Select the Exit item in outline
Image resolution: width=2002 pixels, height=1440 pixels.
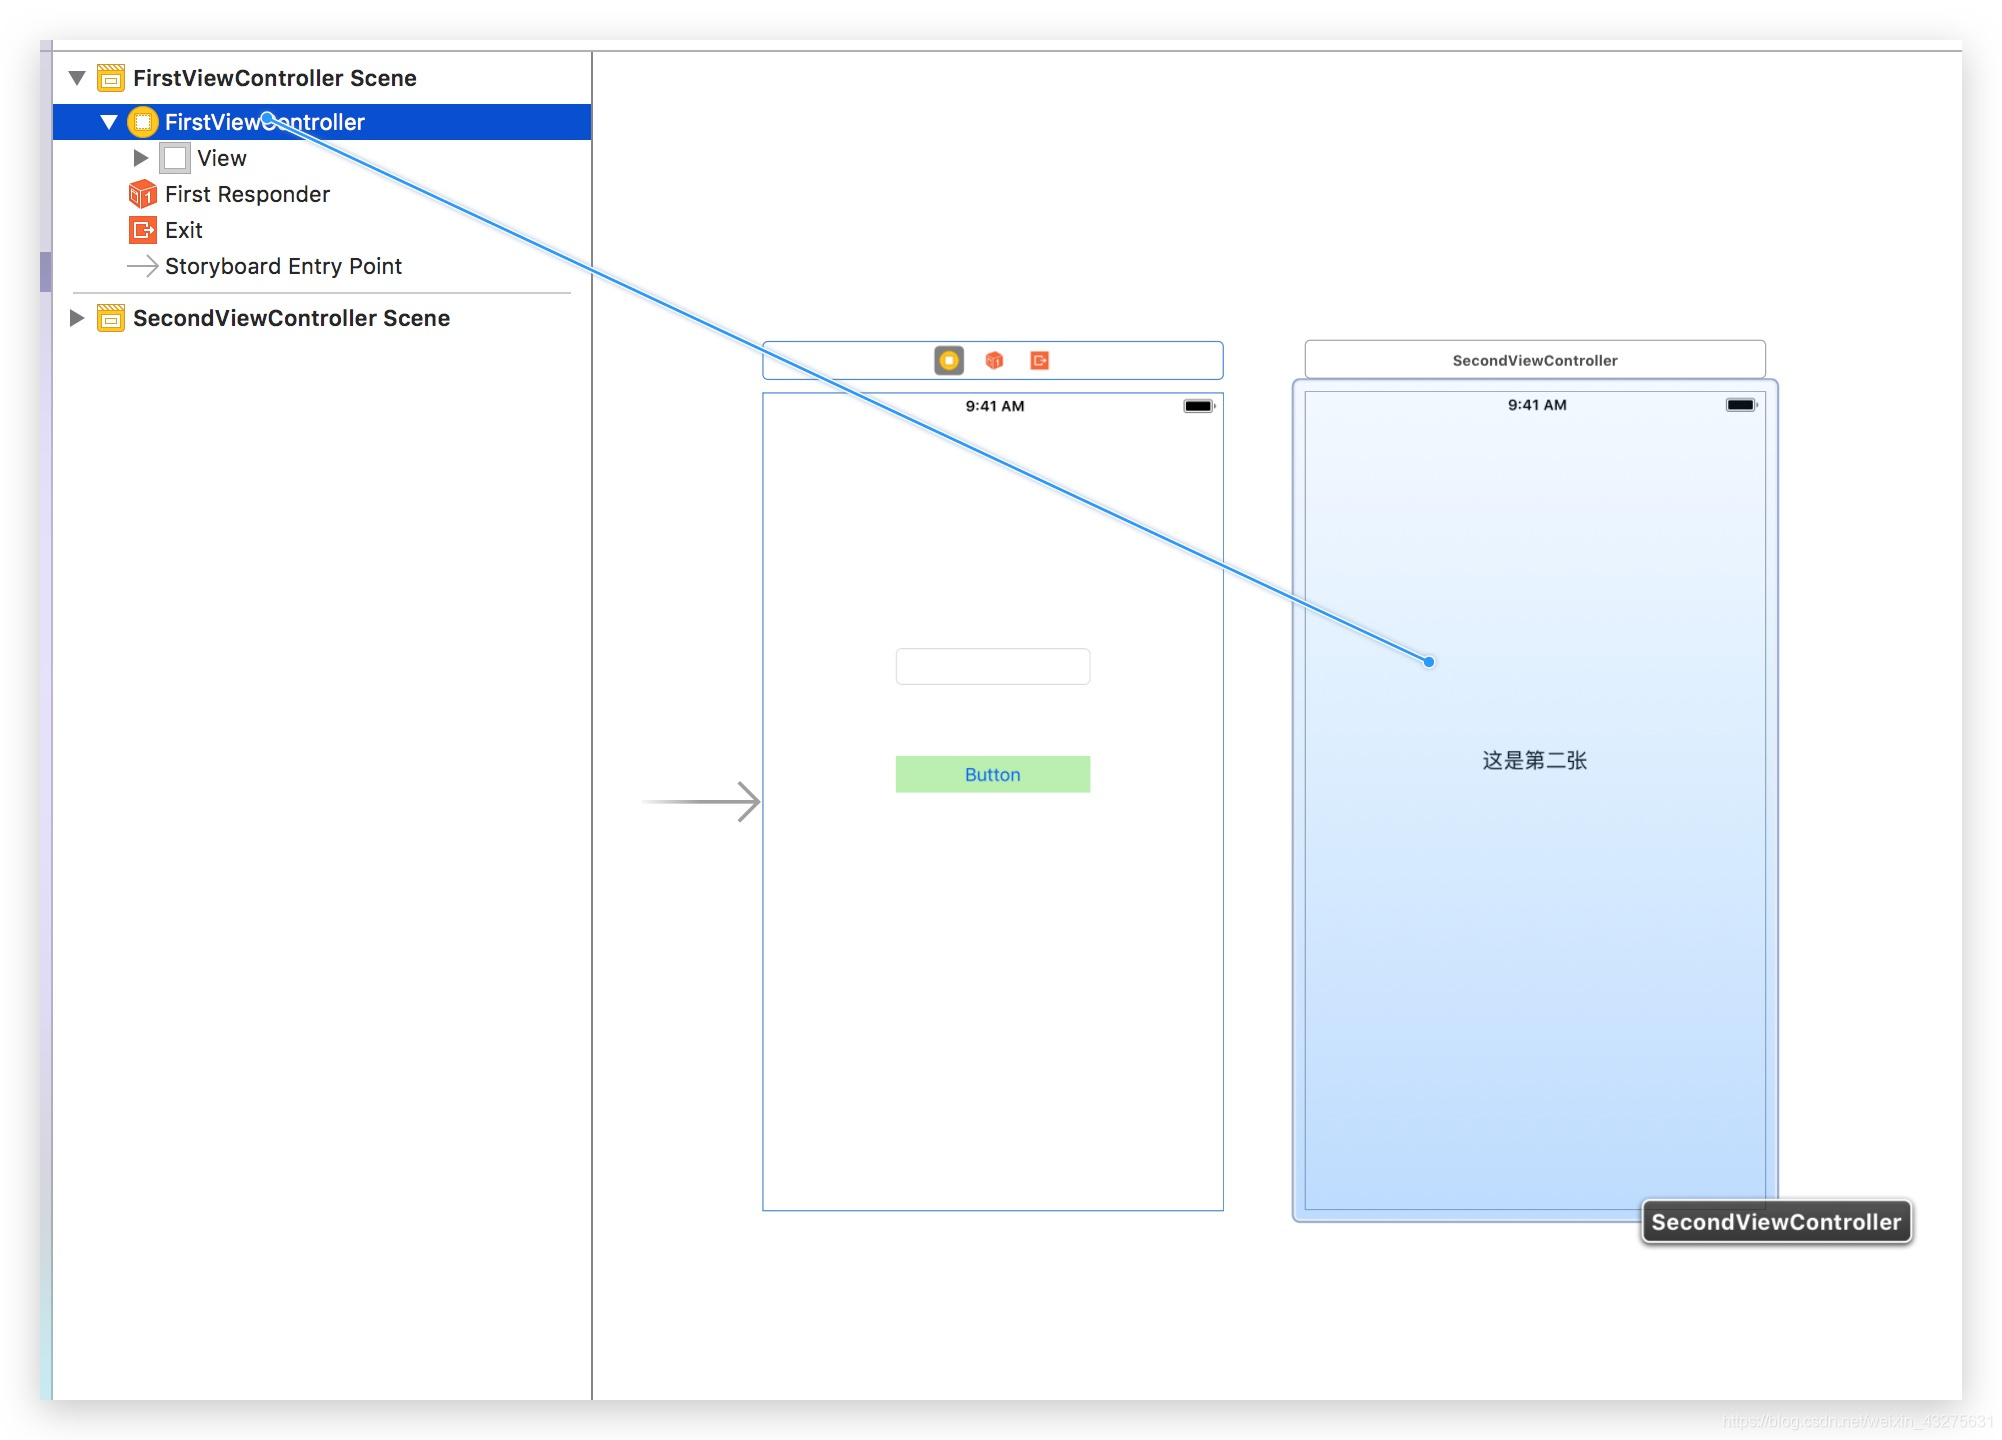click(184, 230)
